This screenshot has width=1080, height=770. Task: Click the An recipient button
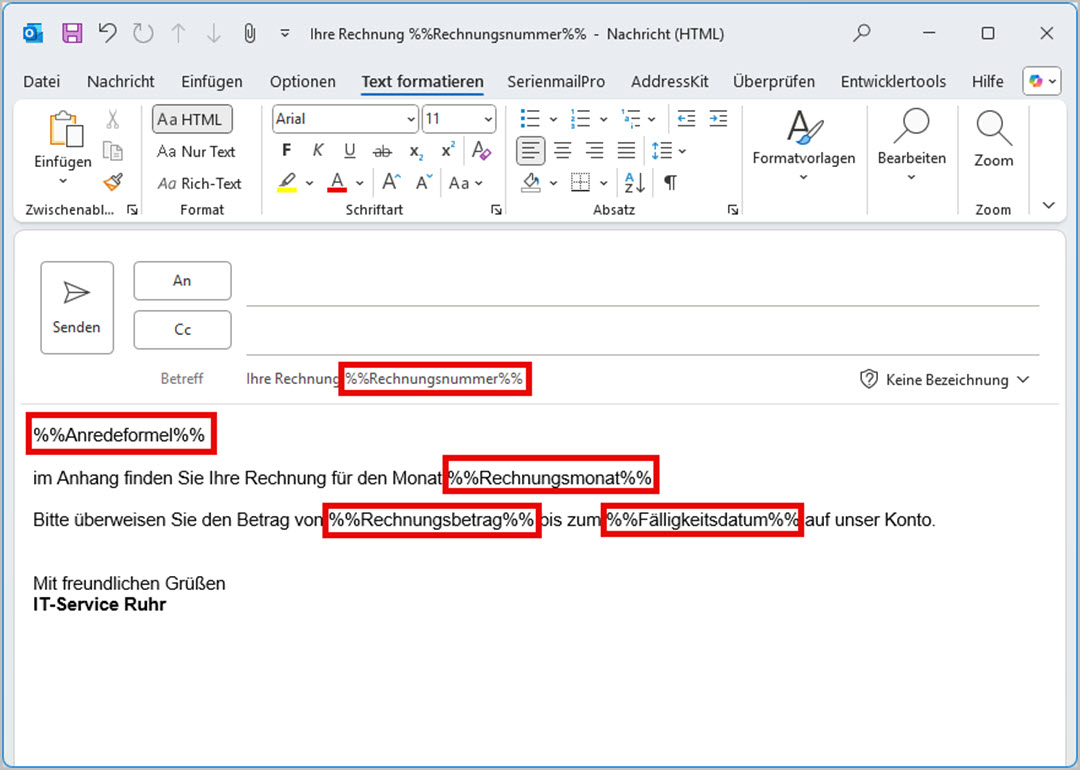click(182, 281)
